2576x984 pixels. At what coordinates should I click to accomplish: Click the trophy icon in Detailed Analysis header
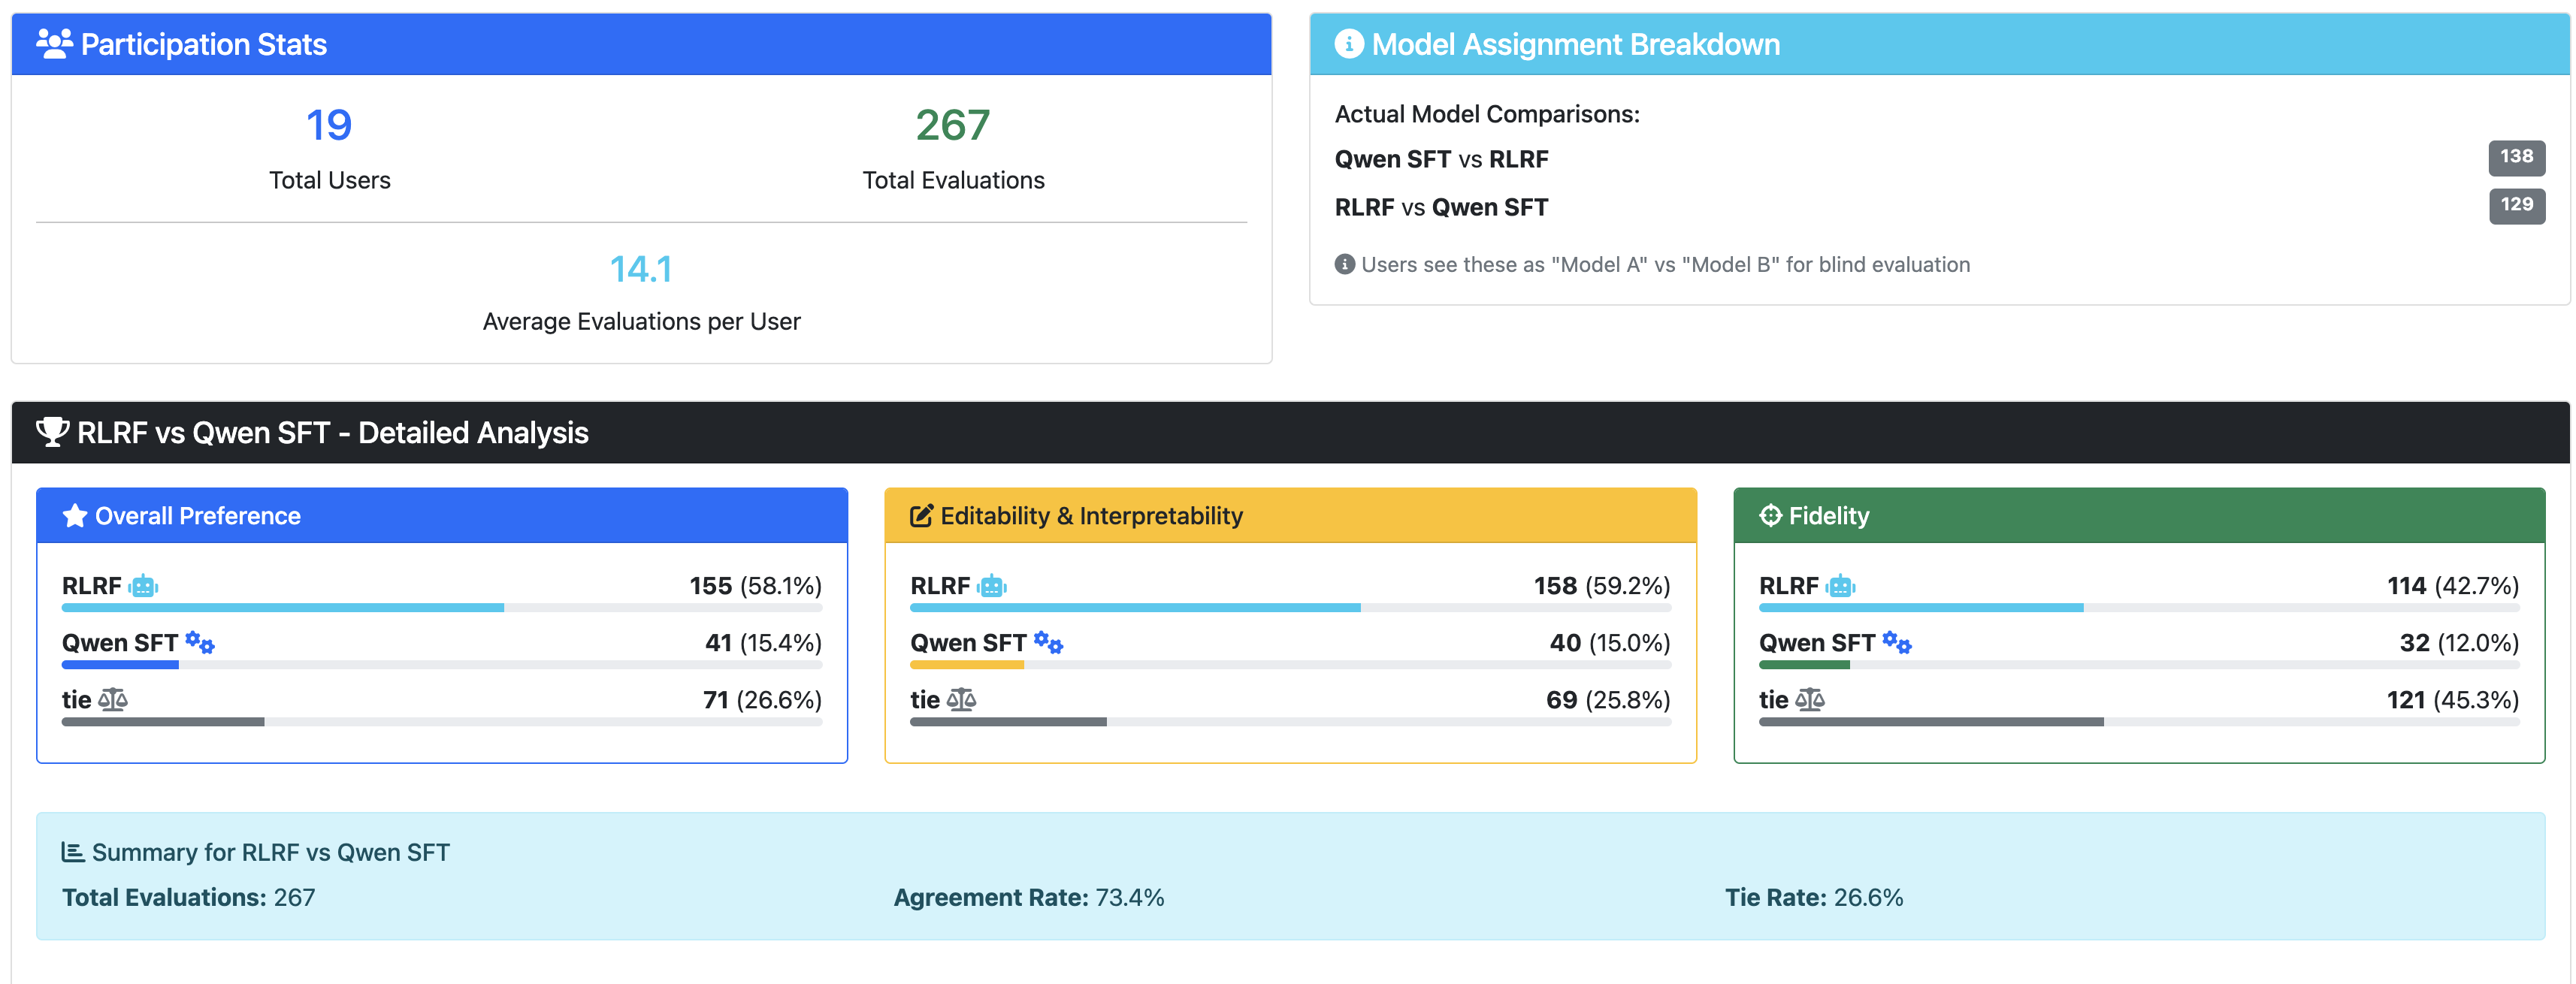pos(52,432)
